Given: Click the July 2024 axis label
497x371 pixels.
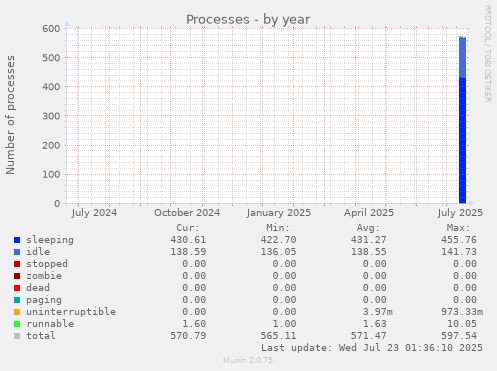Looking at the screenshot, I should tap(94, 213).
